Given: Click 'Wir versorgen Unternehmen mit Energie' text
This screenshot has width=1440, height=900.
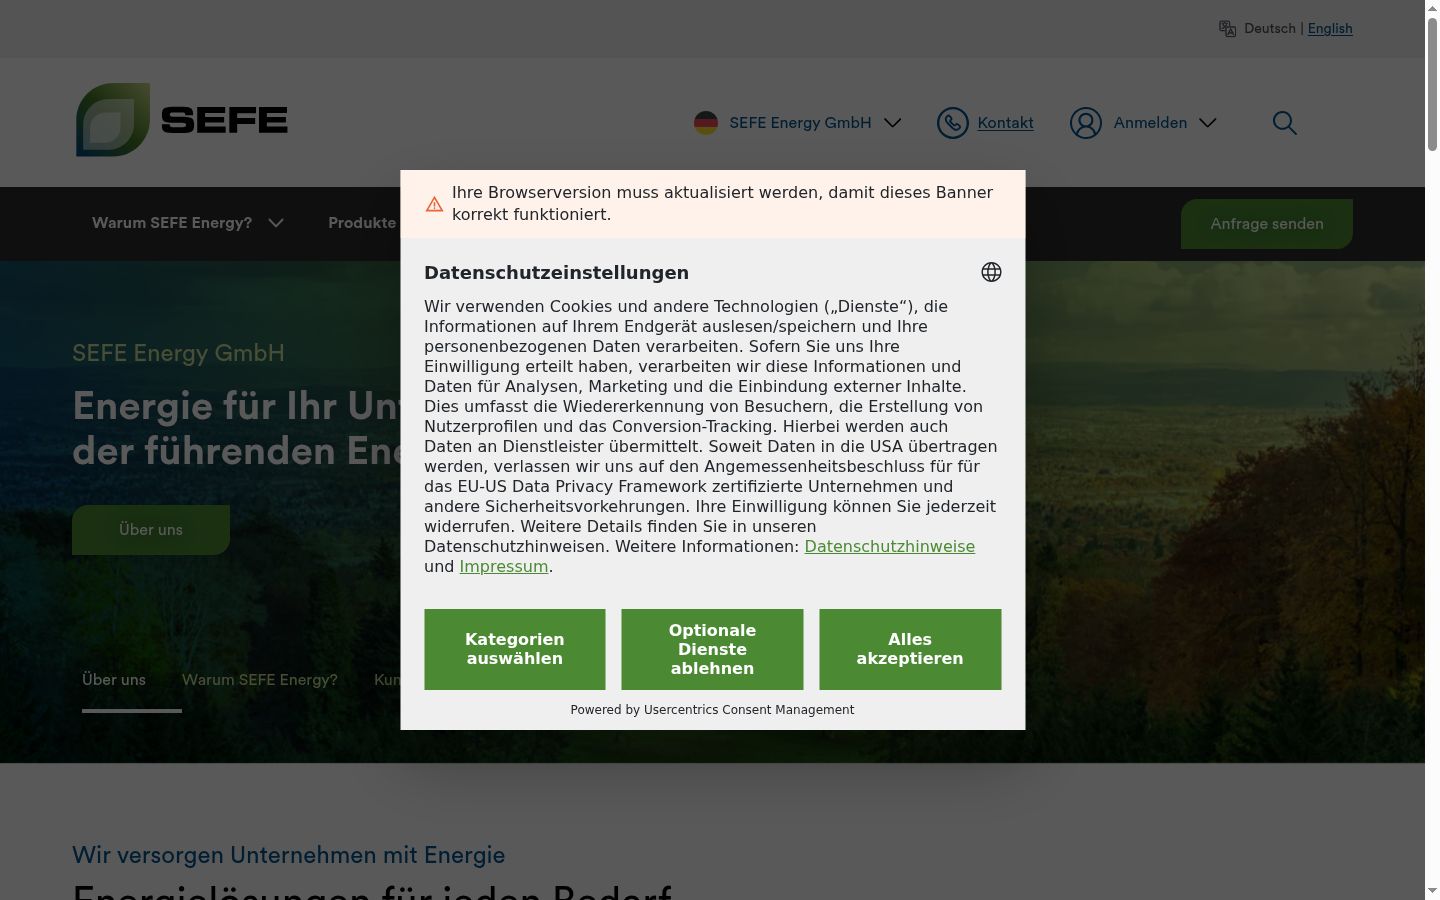Looking at the screenshot, I should point(289,855).
